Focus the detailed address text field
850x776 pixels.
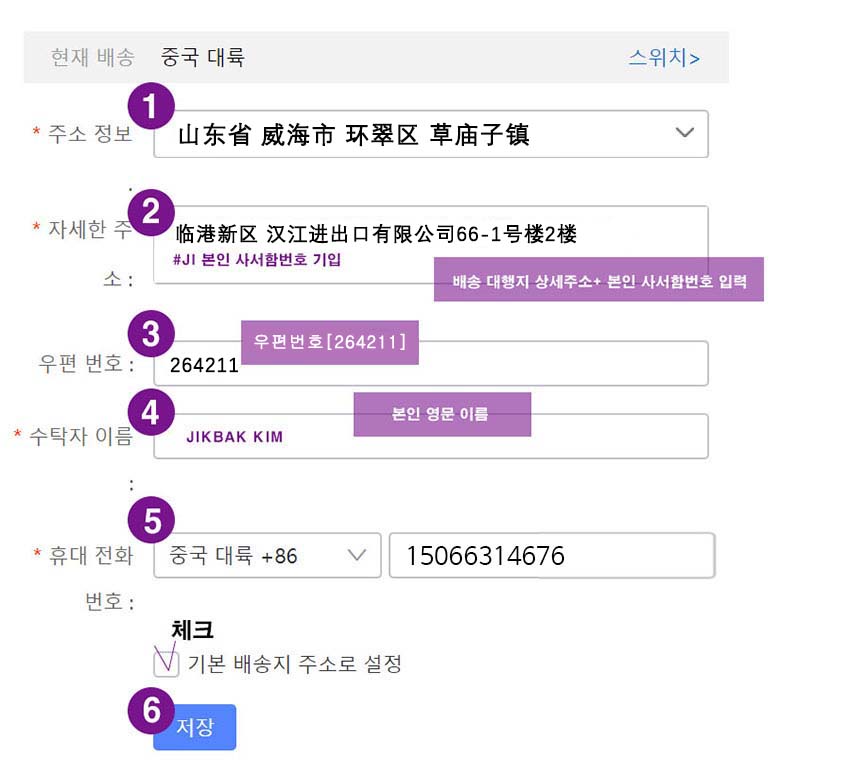(431, 245)
